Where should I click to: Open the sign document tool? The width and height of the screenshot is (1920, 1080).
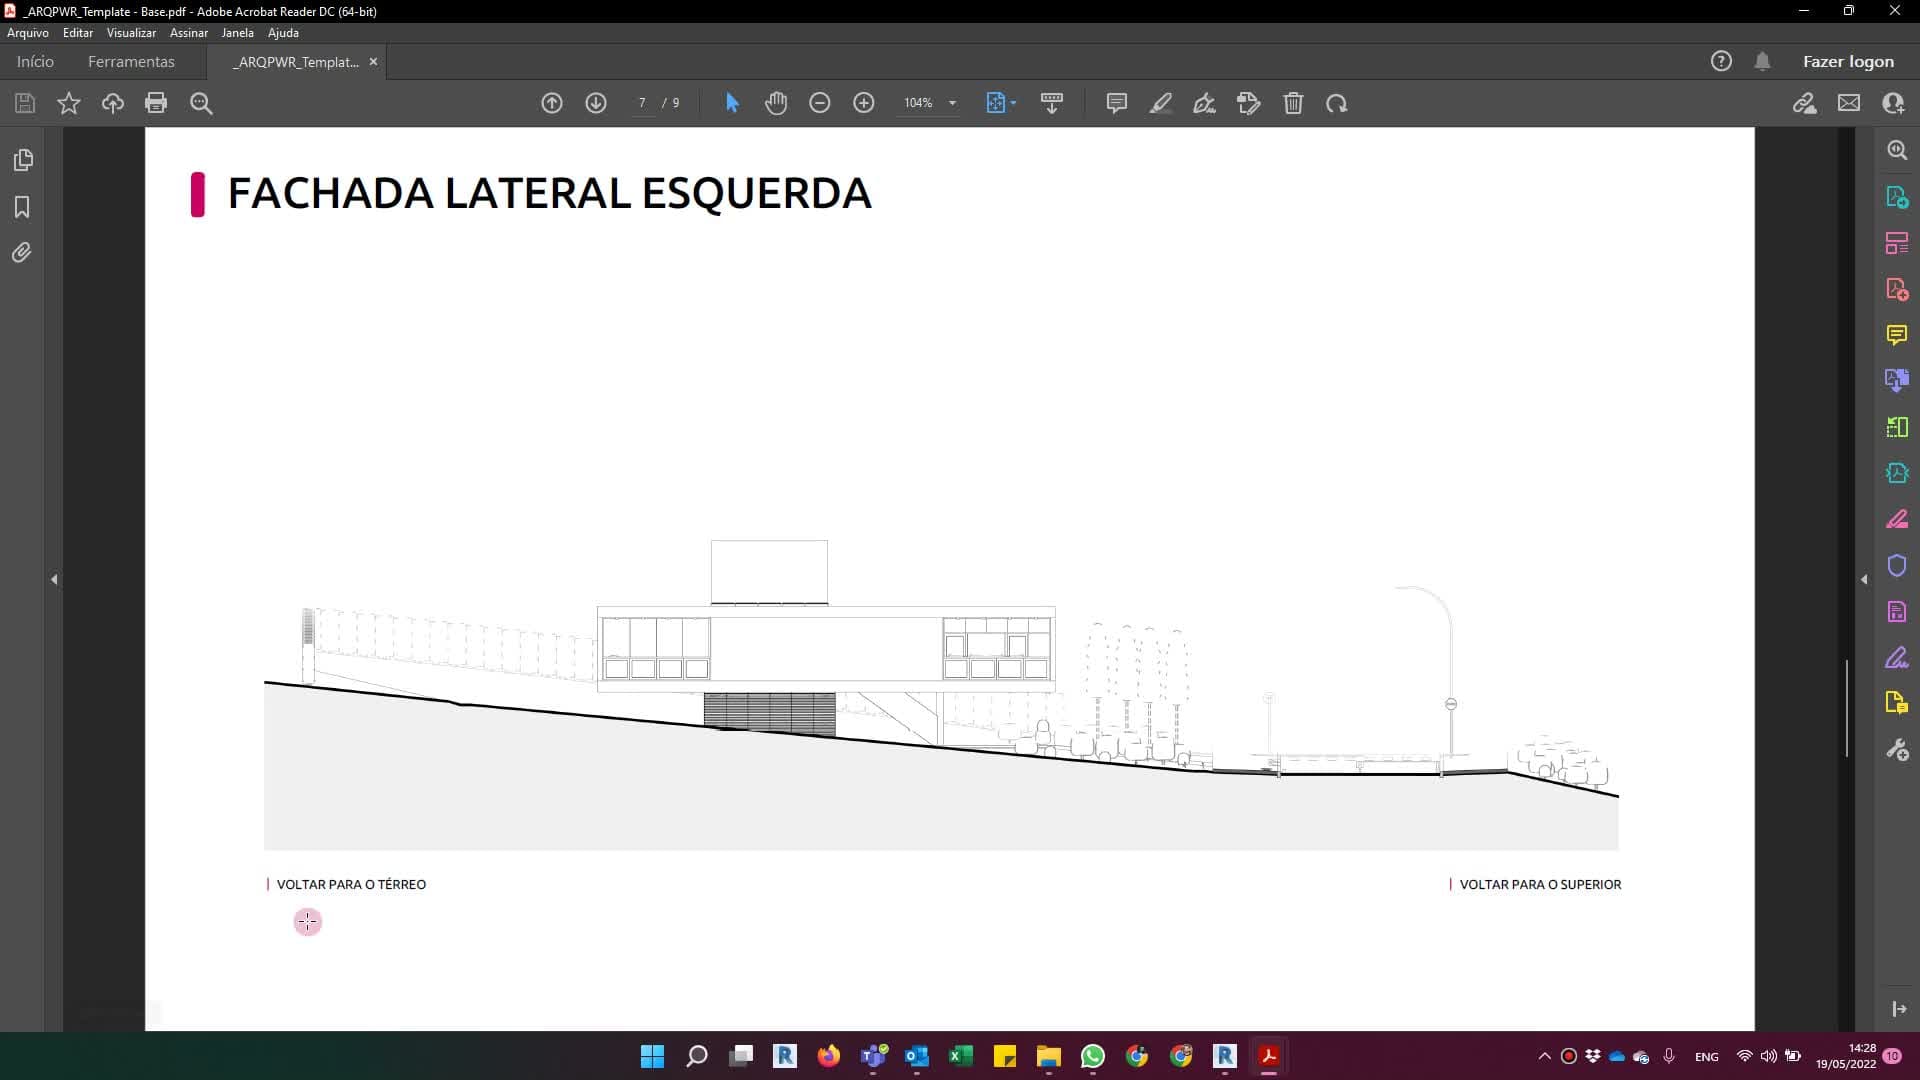[x=1205, y=103]
